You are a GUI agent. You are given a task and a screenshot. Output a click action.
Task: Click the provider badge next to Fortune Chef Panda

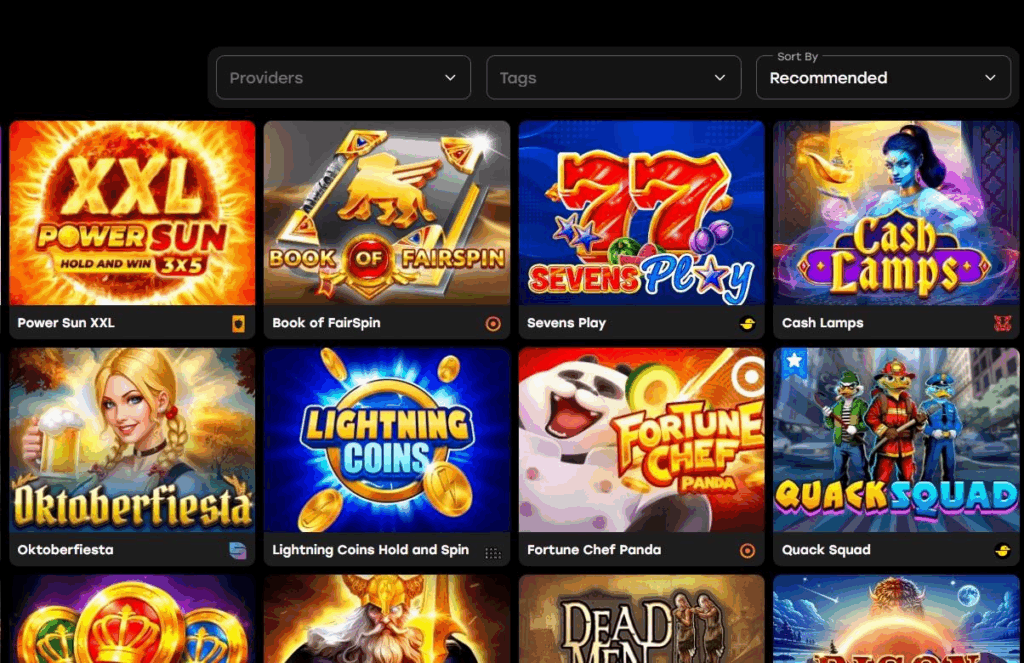point(748,550)
